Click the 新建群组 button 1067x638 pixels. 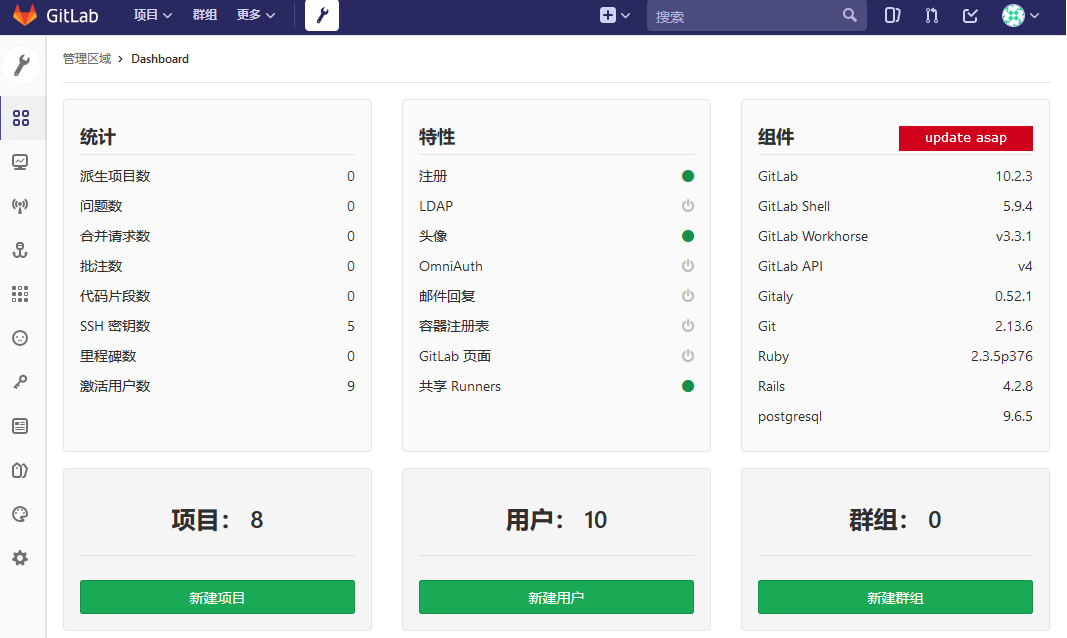click(895, 597)
